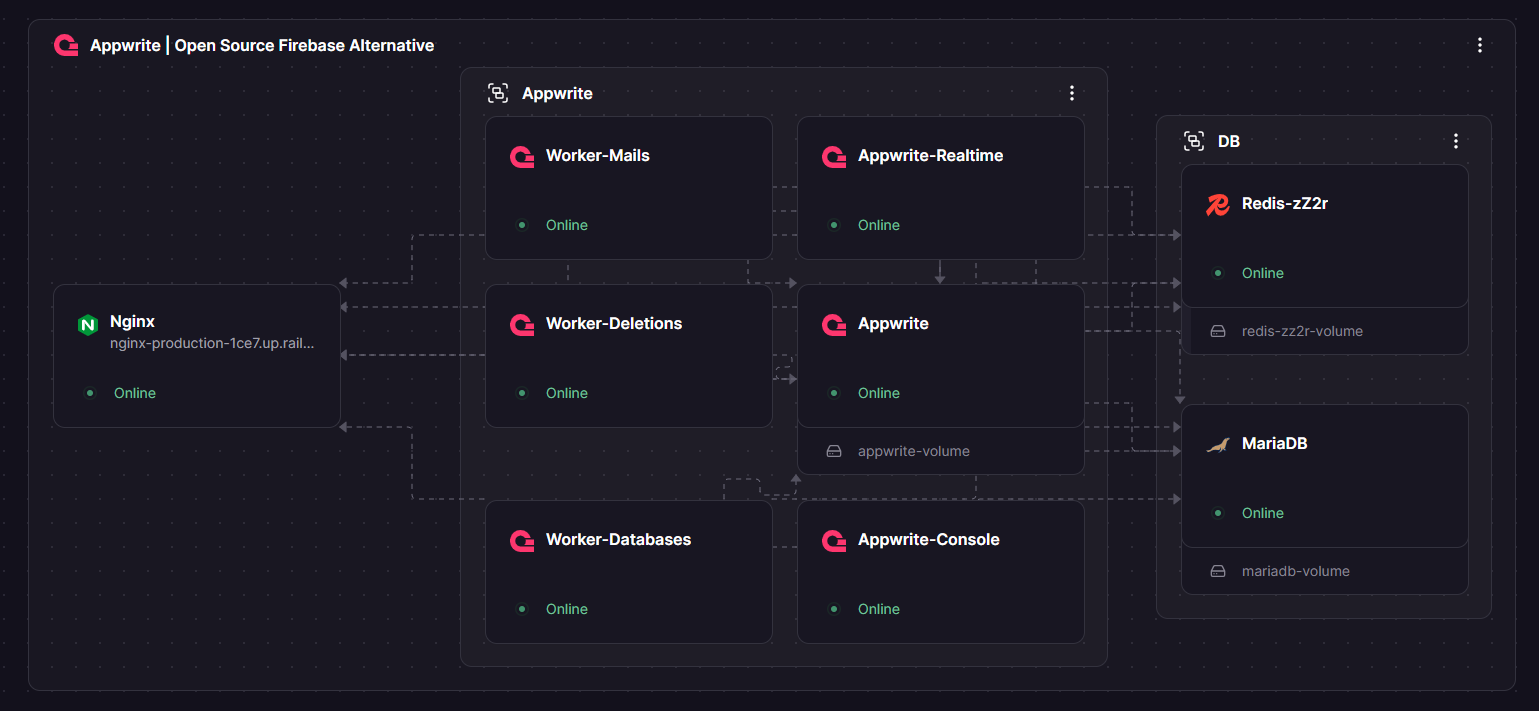Click the DB group header icon
1539x711 pixels.
coord(1194,141)
